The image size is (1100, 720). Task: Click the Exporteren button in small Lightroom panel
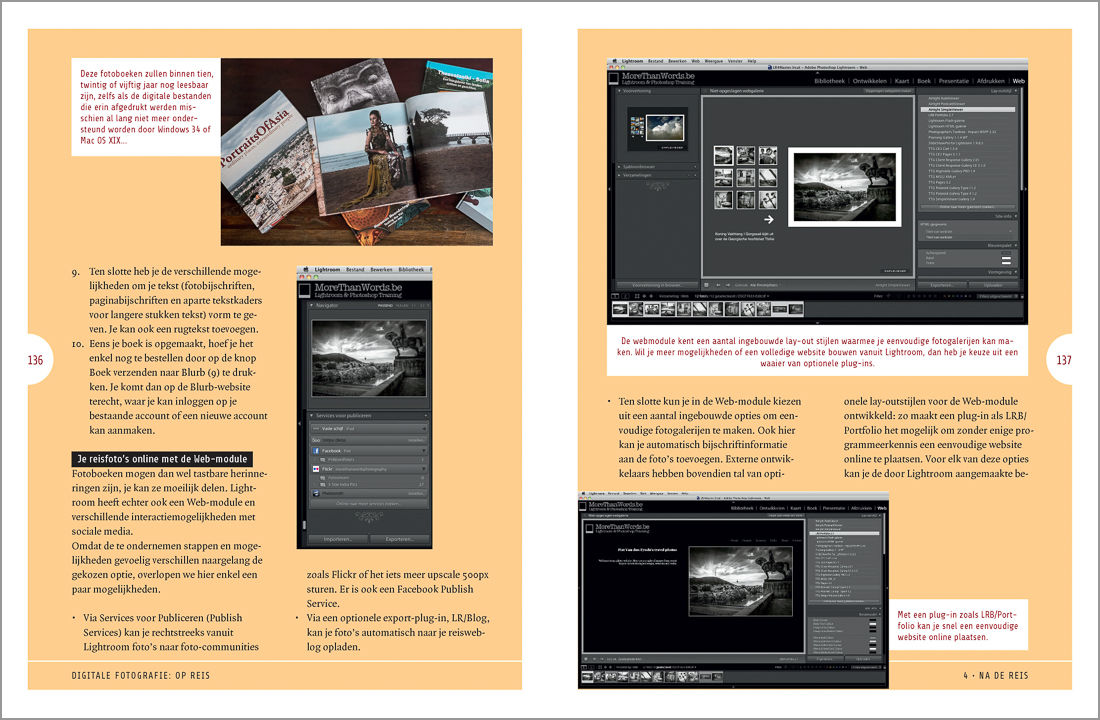(x=400, y=539)
